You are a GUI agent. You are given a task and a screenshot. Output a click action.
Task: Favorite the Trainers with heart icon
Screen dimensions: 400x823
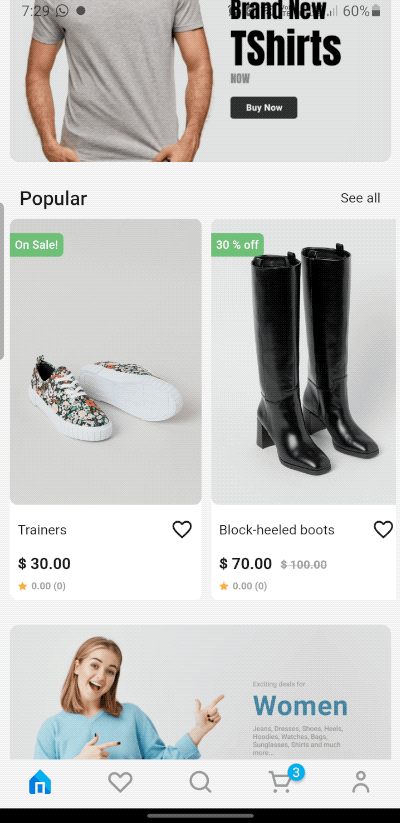182,530
